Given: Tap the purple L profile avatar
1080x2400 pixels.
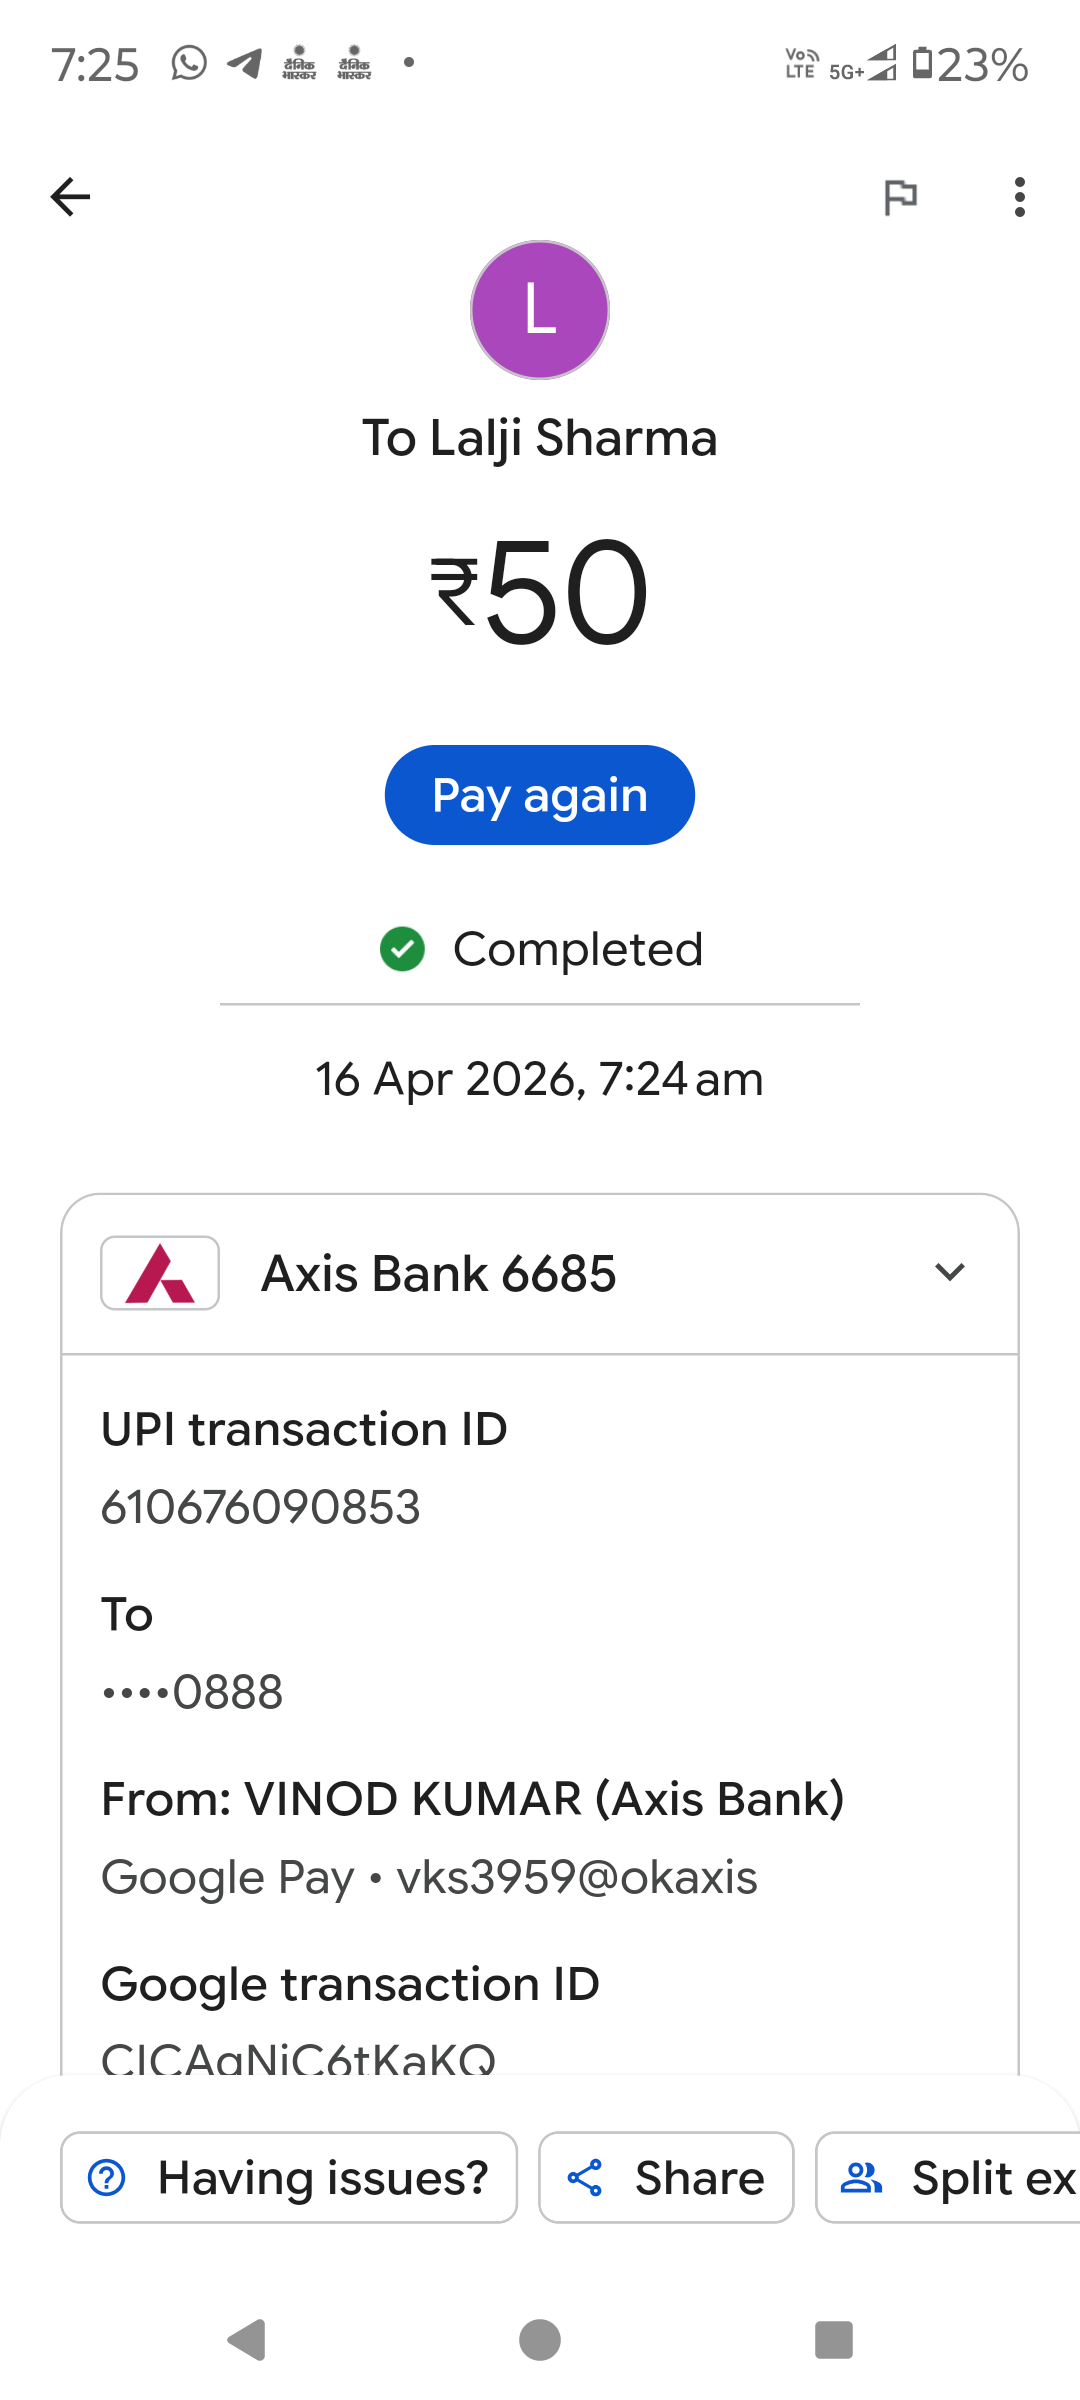Looking at the screenshot, I should [540, 310].
